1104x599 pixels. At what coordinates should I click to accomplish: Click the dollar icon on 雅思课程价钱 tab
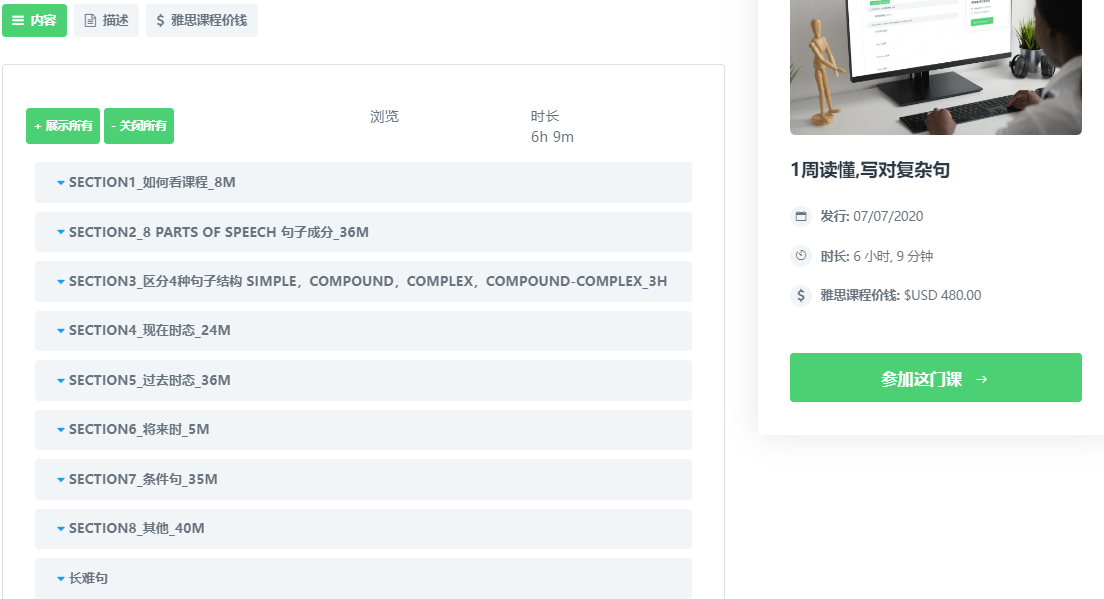click(160, 20)
